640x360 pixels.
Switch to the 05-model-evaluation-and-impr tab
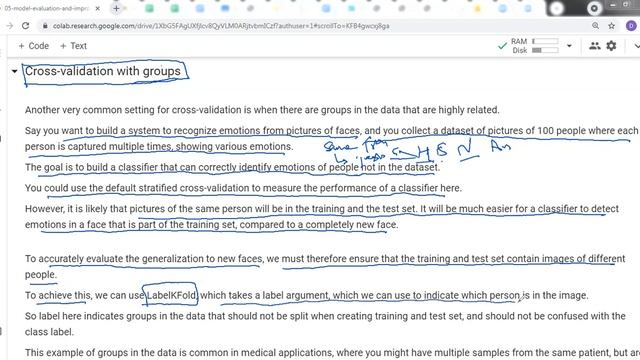tap(46, 8)
